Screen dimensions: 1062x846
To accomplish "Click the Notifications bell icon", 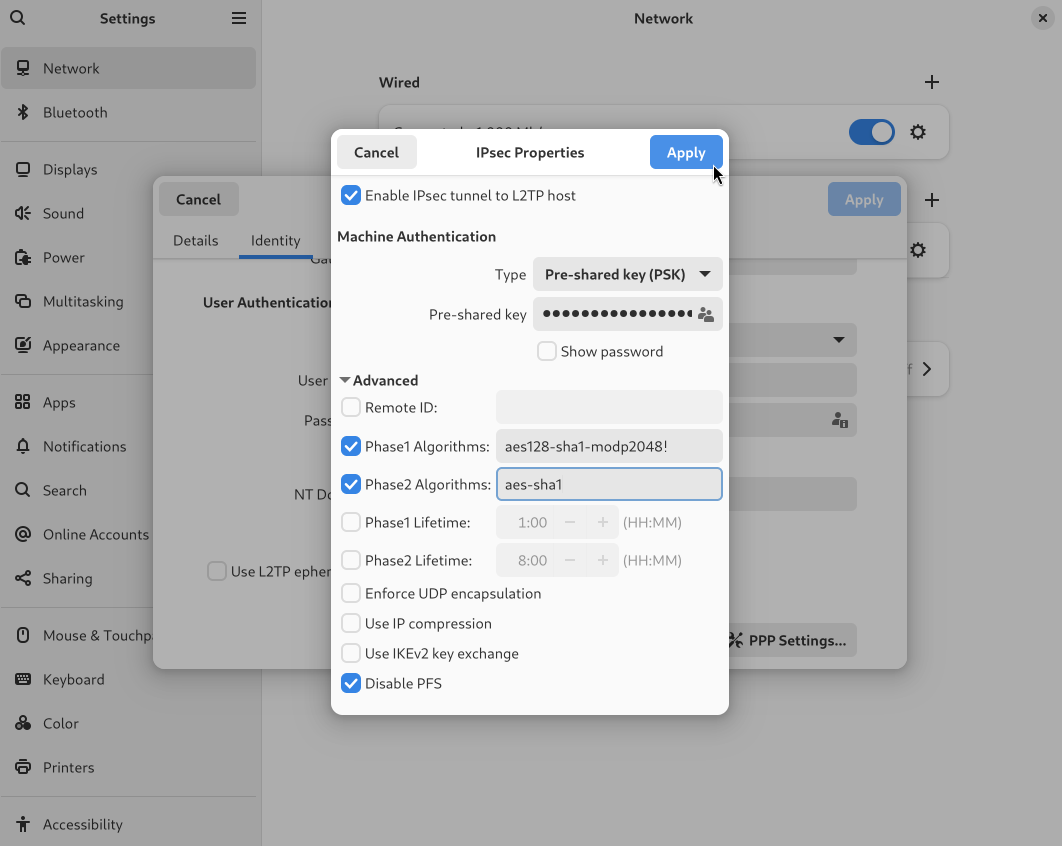I will 23,446.
